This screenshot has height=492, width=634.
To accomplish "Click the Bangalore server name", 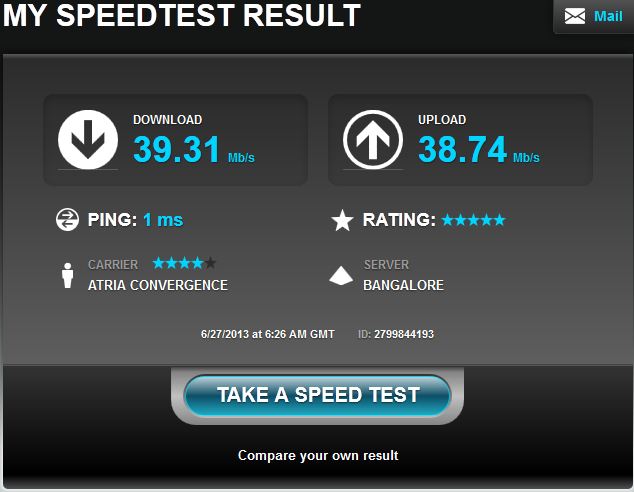I will coord(403,285).
